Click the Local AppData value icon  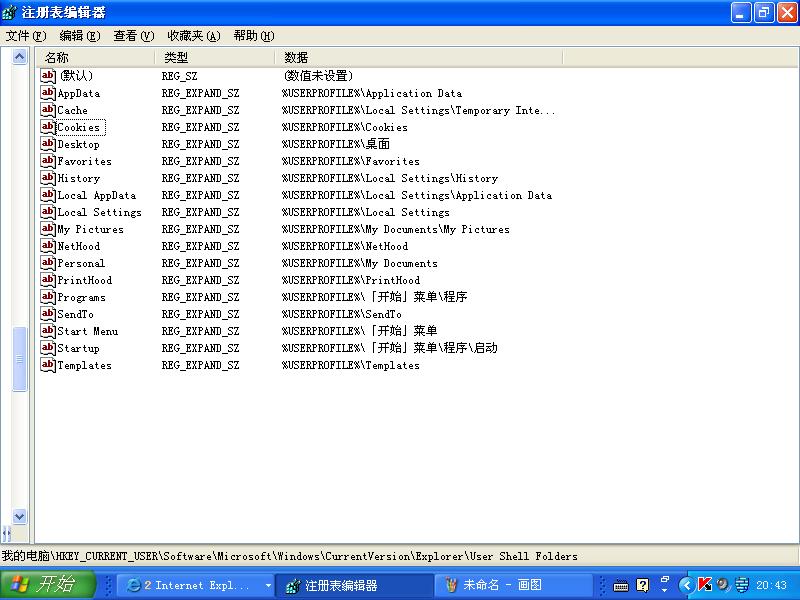(x=48, y=195)
